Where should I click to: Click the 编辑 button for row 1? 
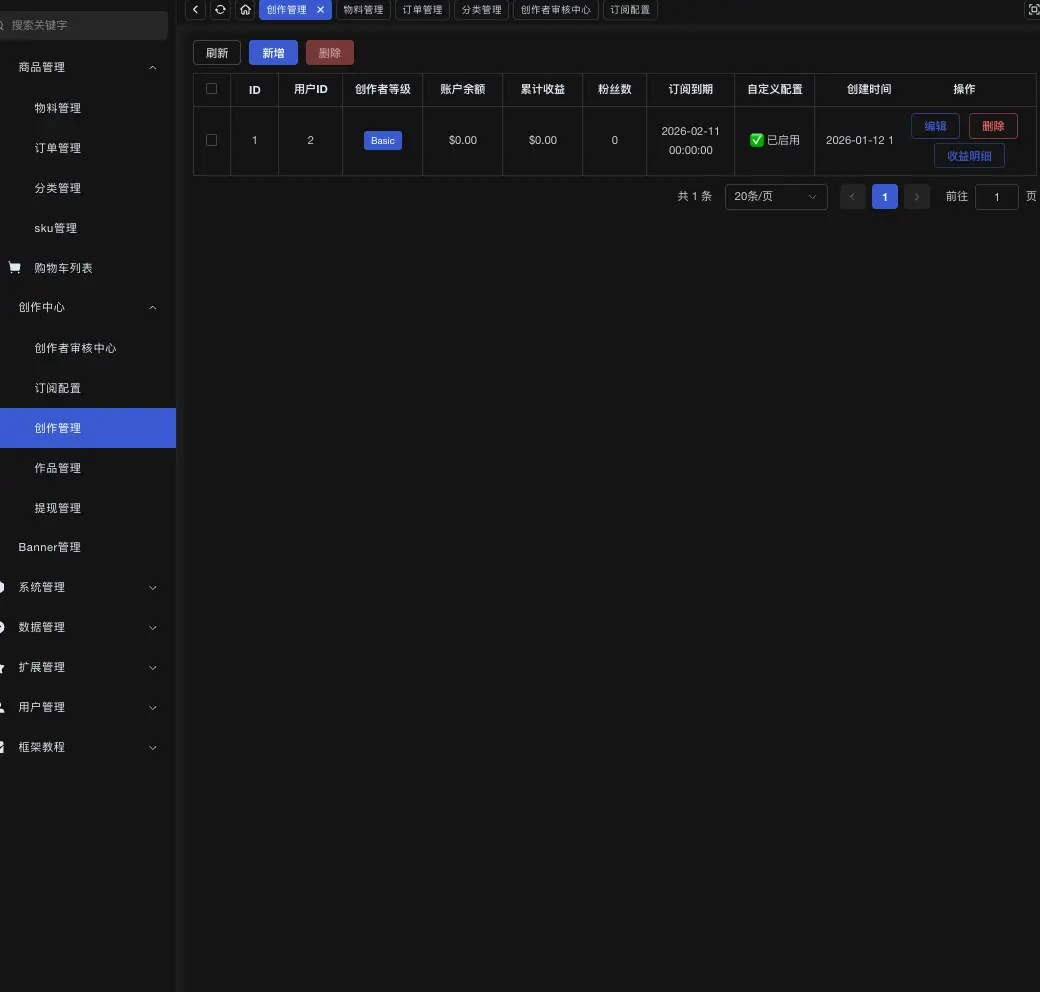pyautogui.click(x=935, y=126)
